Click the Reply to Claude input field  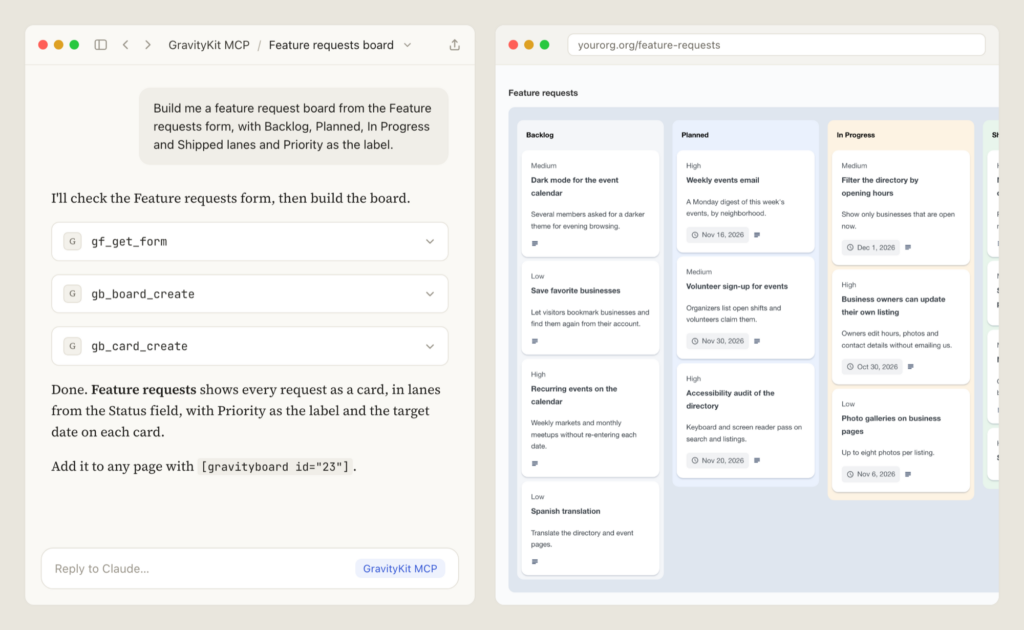point(249,569)
